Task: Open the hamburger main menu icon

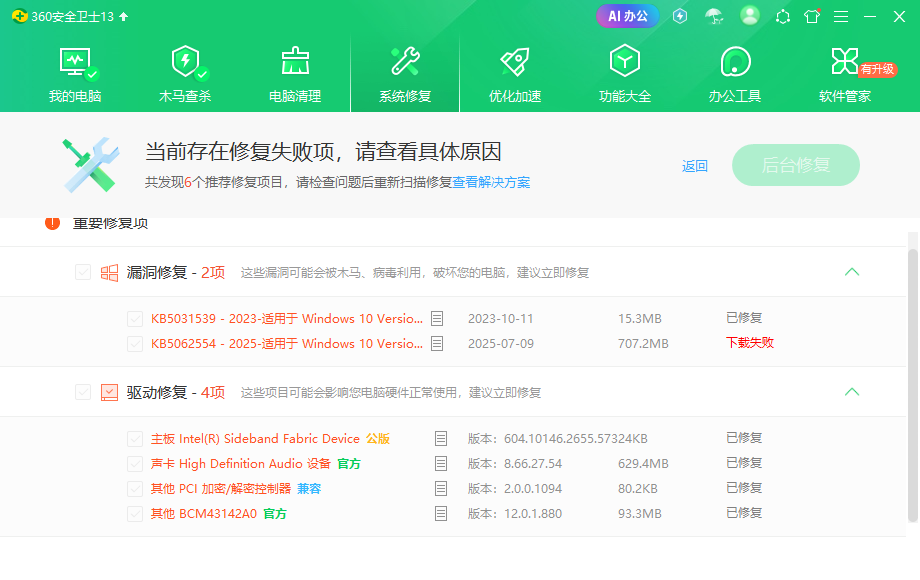Action: (841, 16)
